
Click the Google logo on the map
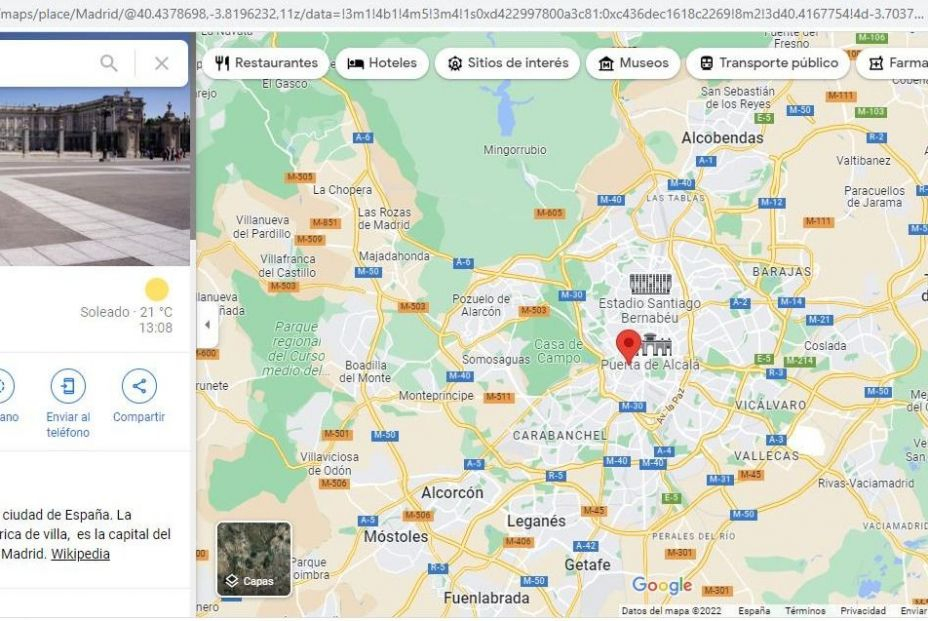(x=664, y=585)
